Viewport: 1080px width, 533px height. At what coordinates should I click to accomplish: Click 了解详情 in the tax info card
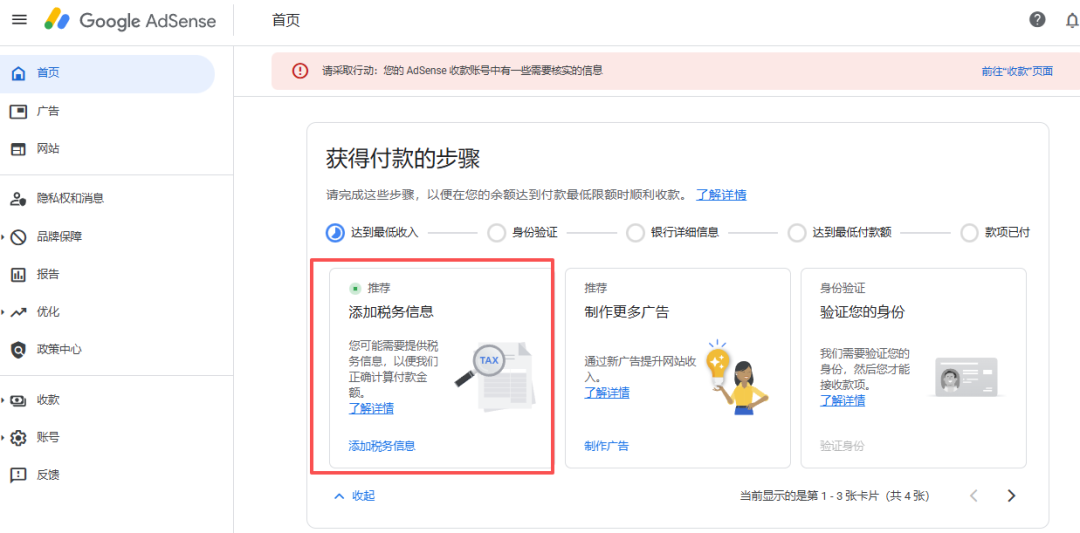pyautogui.click(x=371, y=409)
